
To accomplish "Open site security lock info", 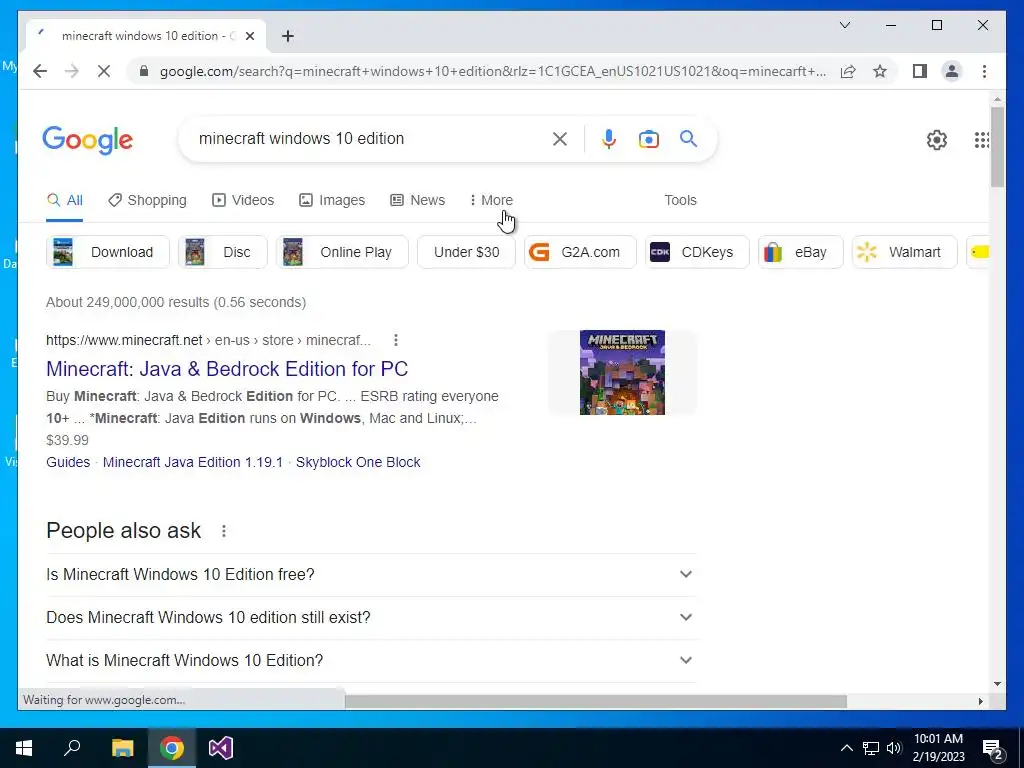I will [144, 71].
